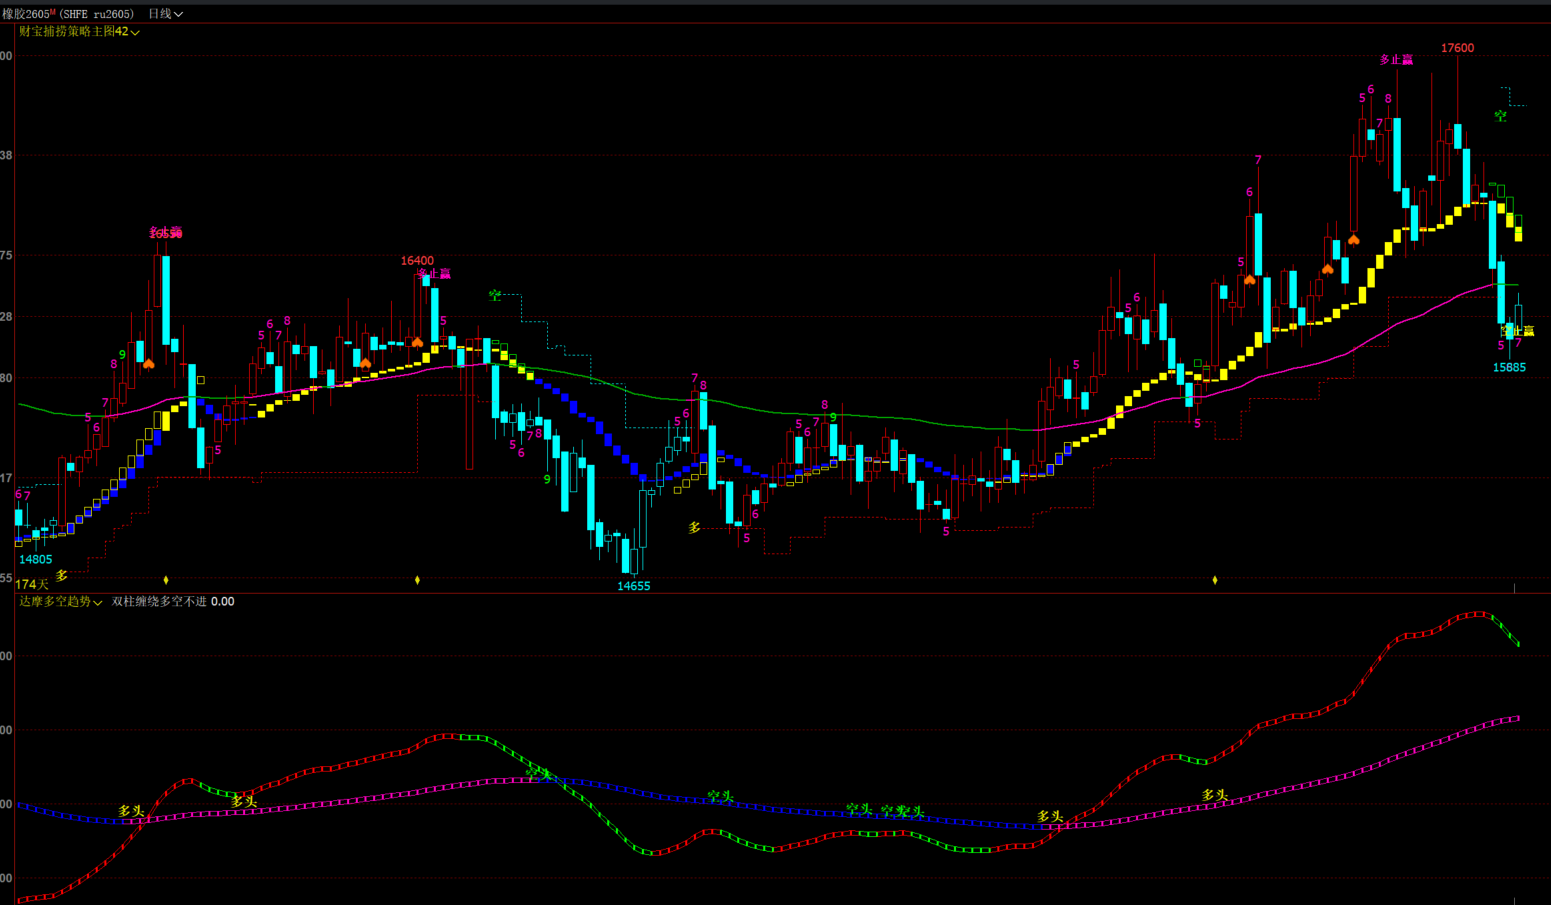Select the 14655 low price label
This screenshot has width=1551, height=905.
[x=633, y=586]
